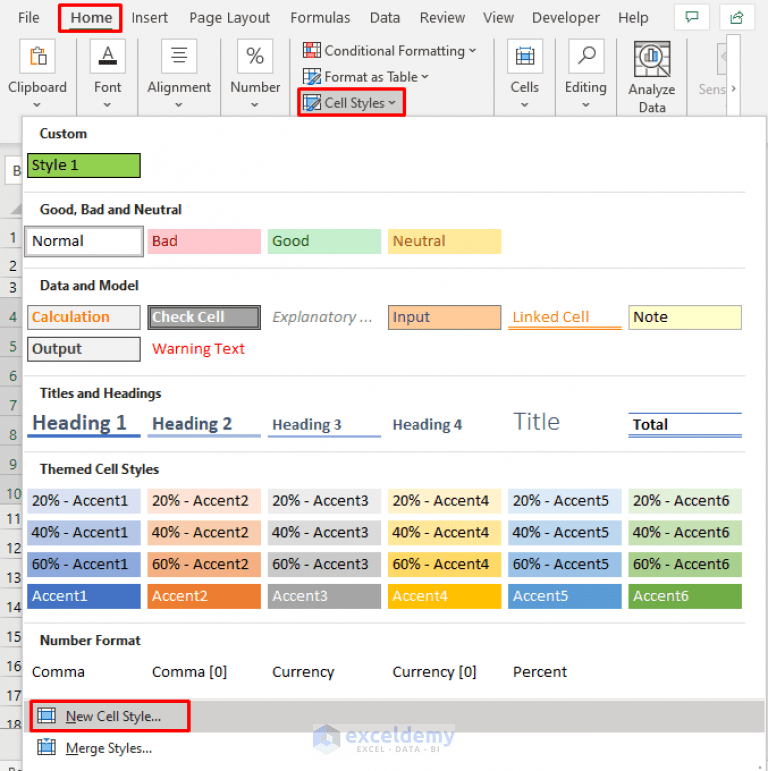Screen dimensions: 768x771
Task: Apply Currency number format style
Action: point(324,672)
